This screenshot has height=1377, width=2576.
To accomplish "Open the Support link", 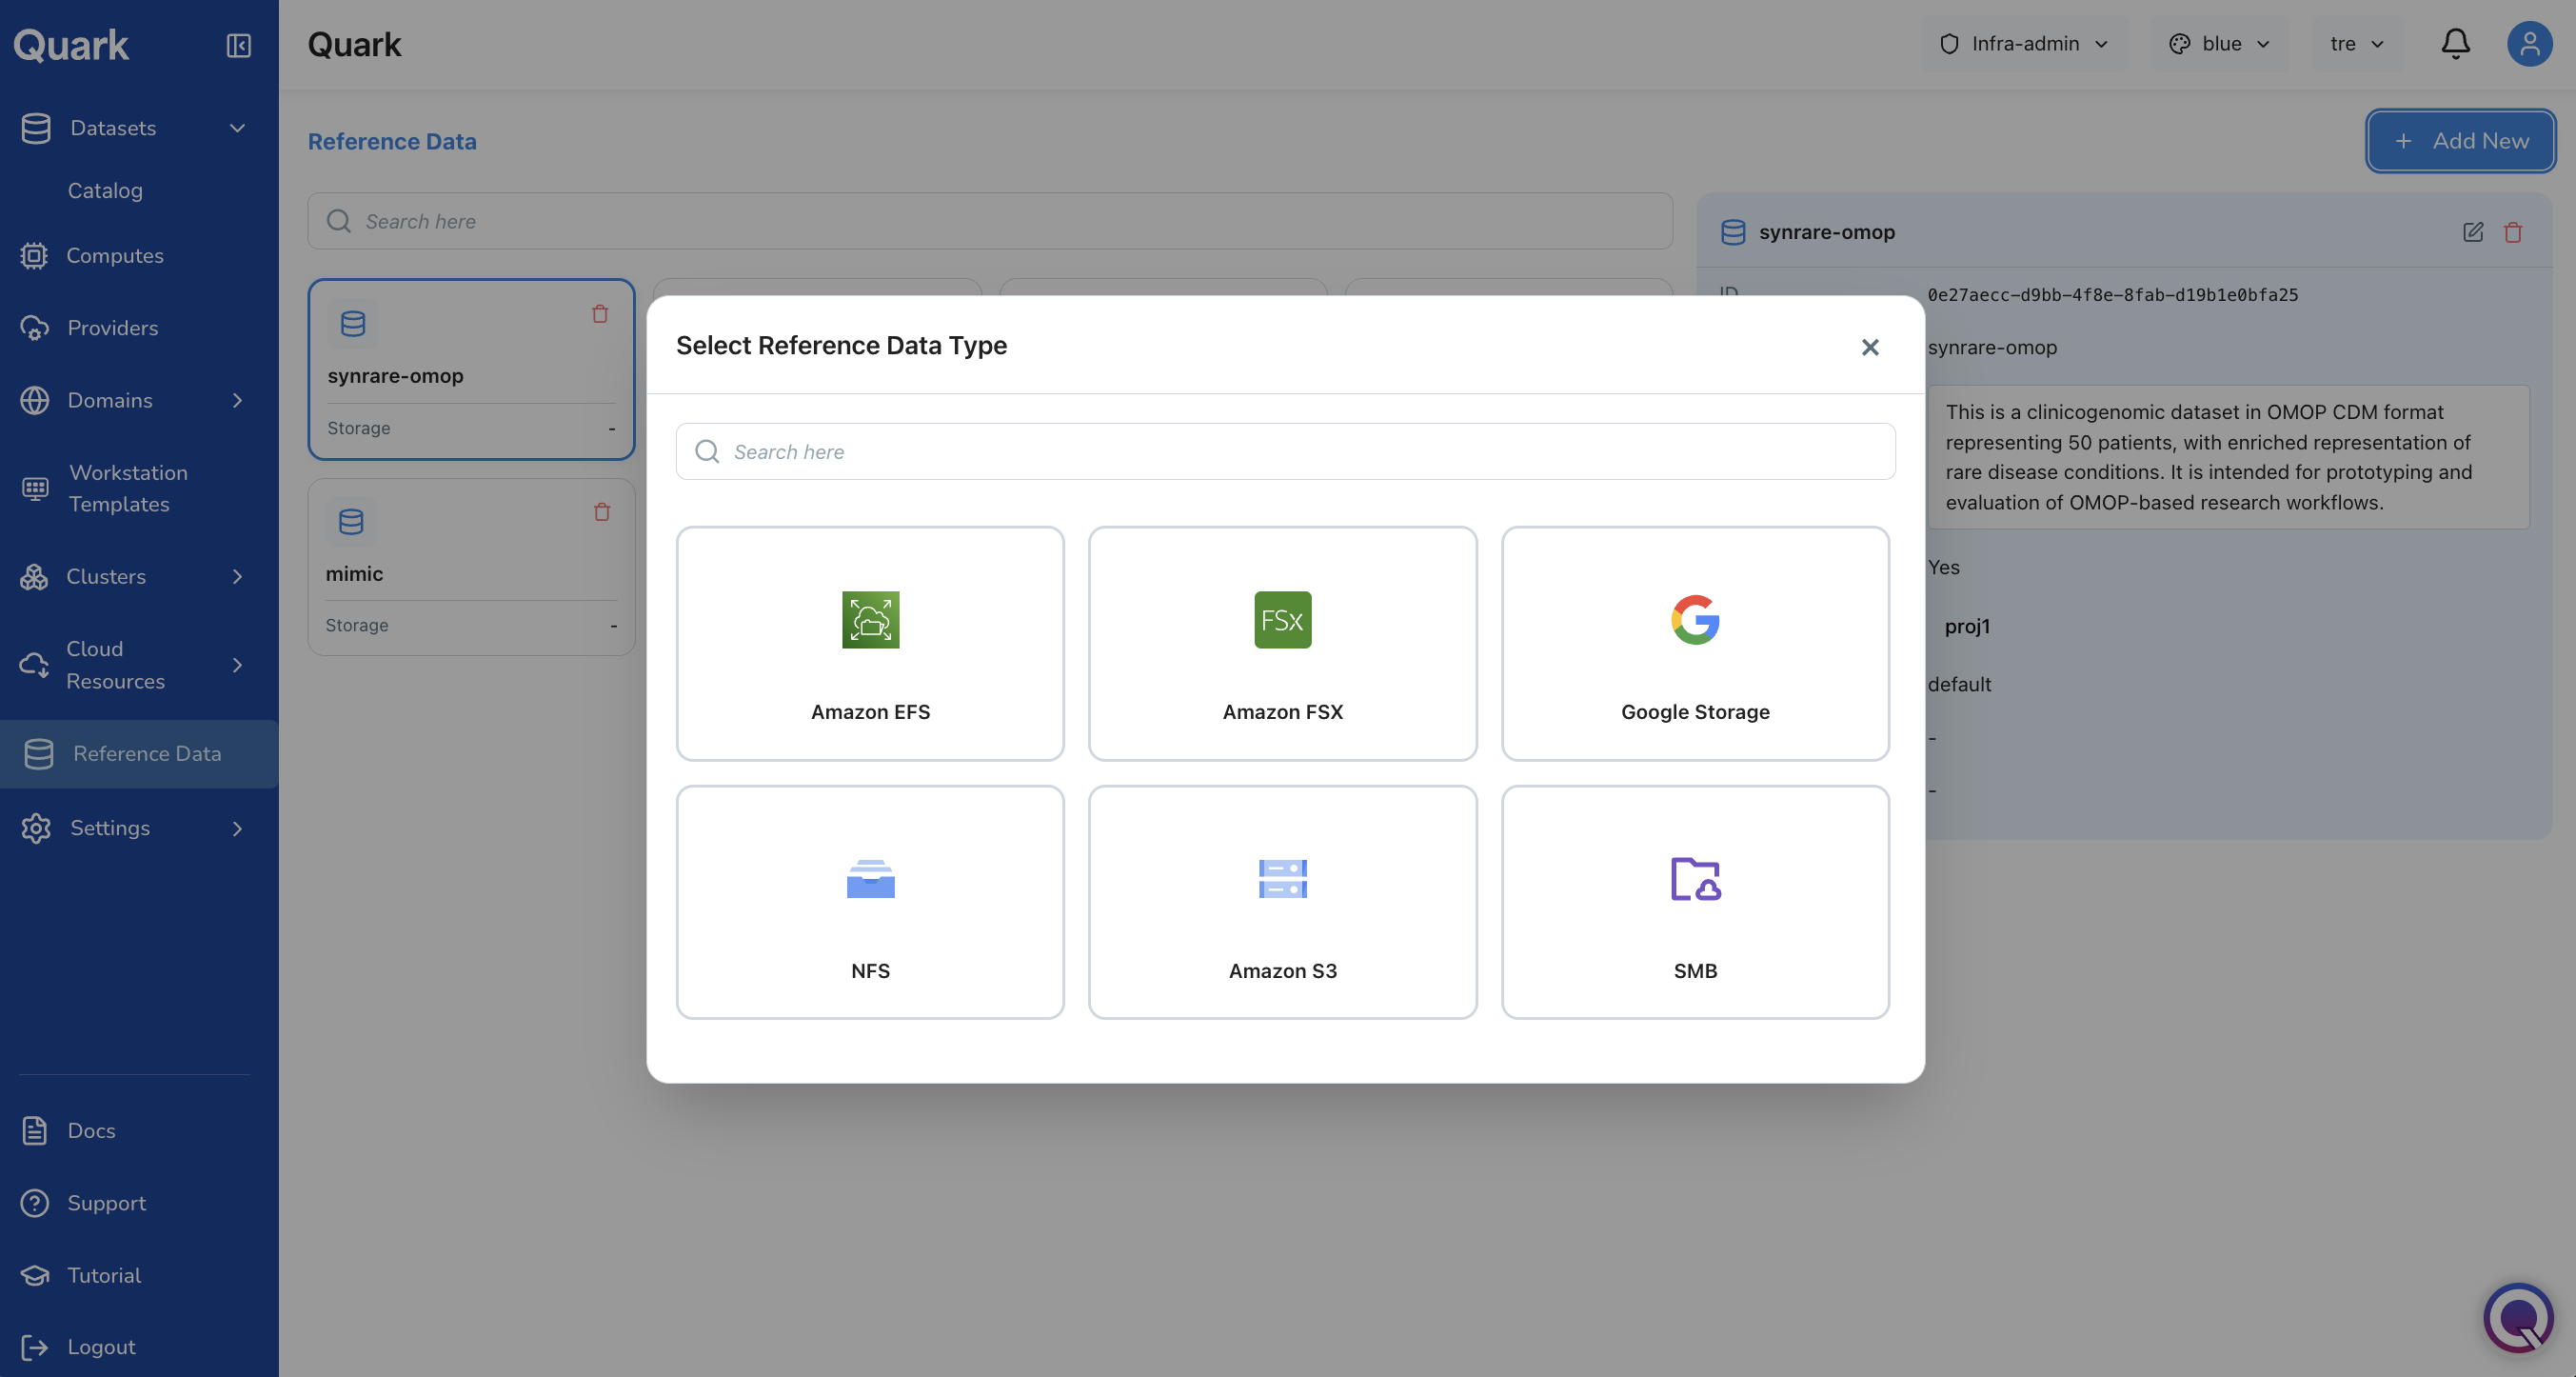I will pyautogui.click(x=106, y=1203).
